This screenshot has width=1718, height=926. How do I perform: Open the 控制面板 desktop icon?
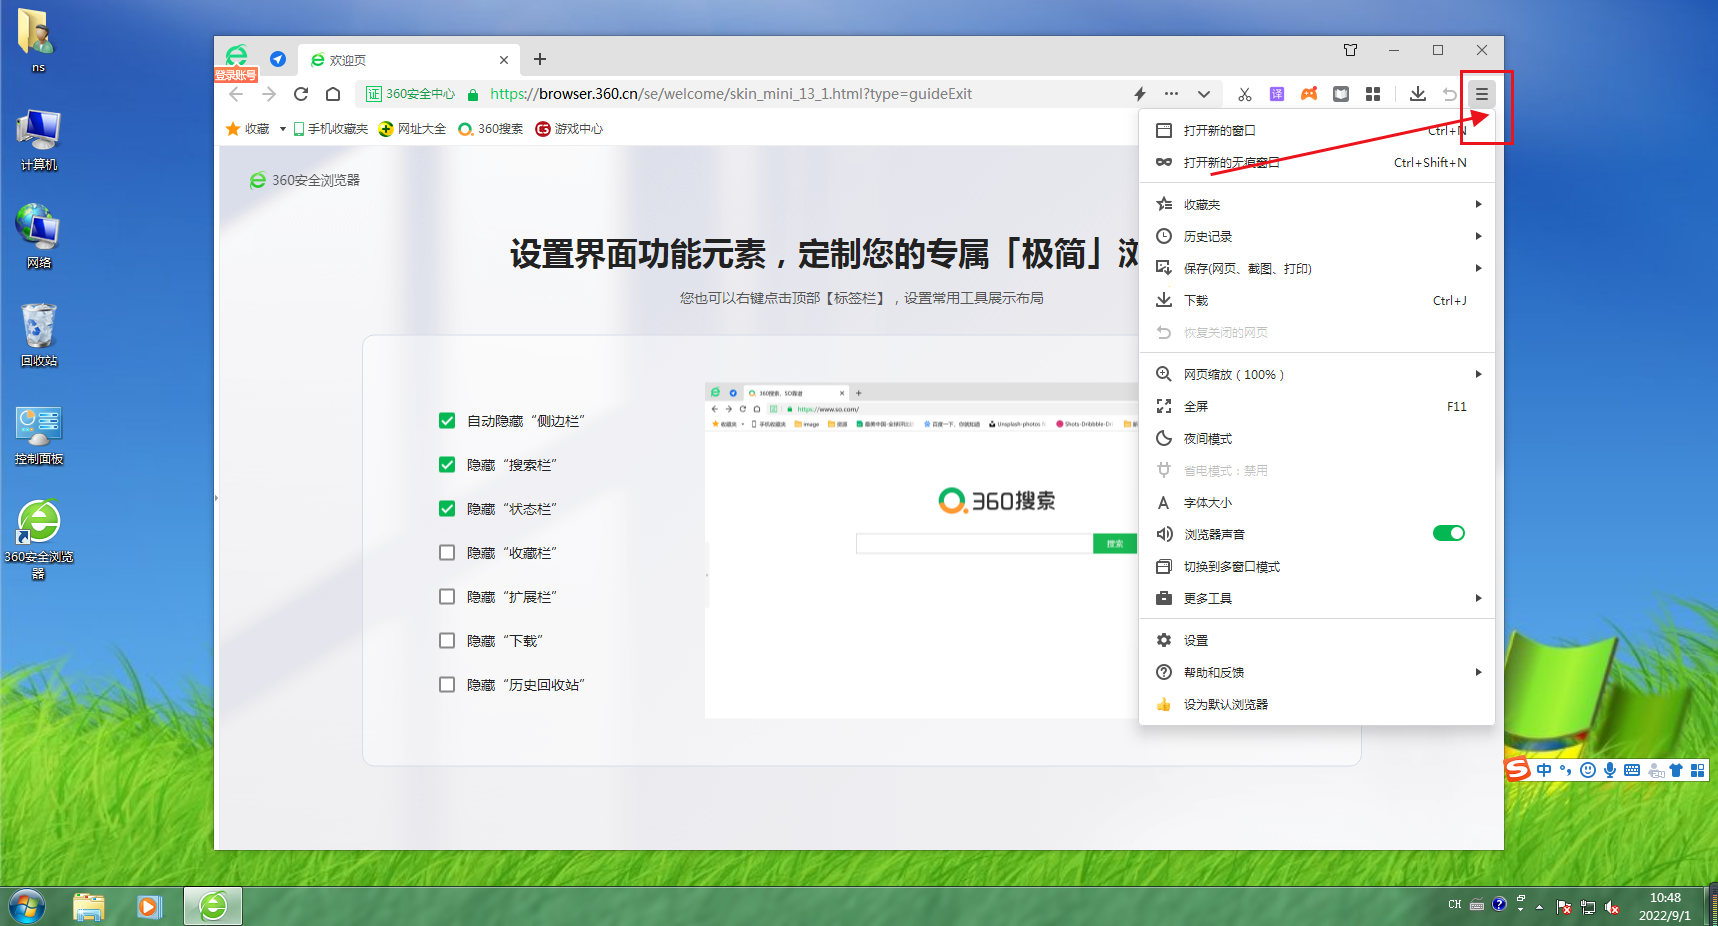[x=39, y=435]
